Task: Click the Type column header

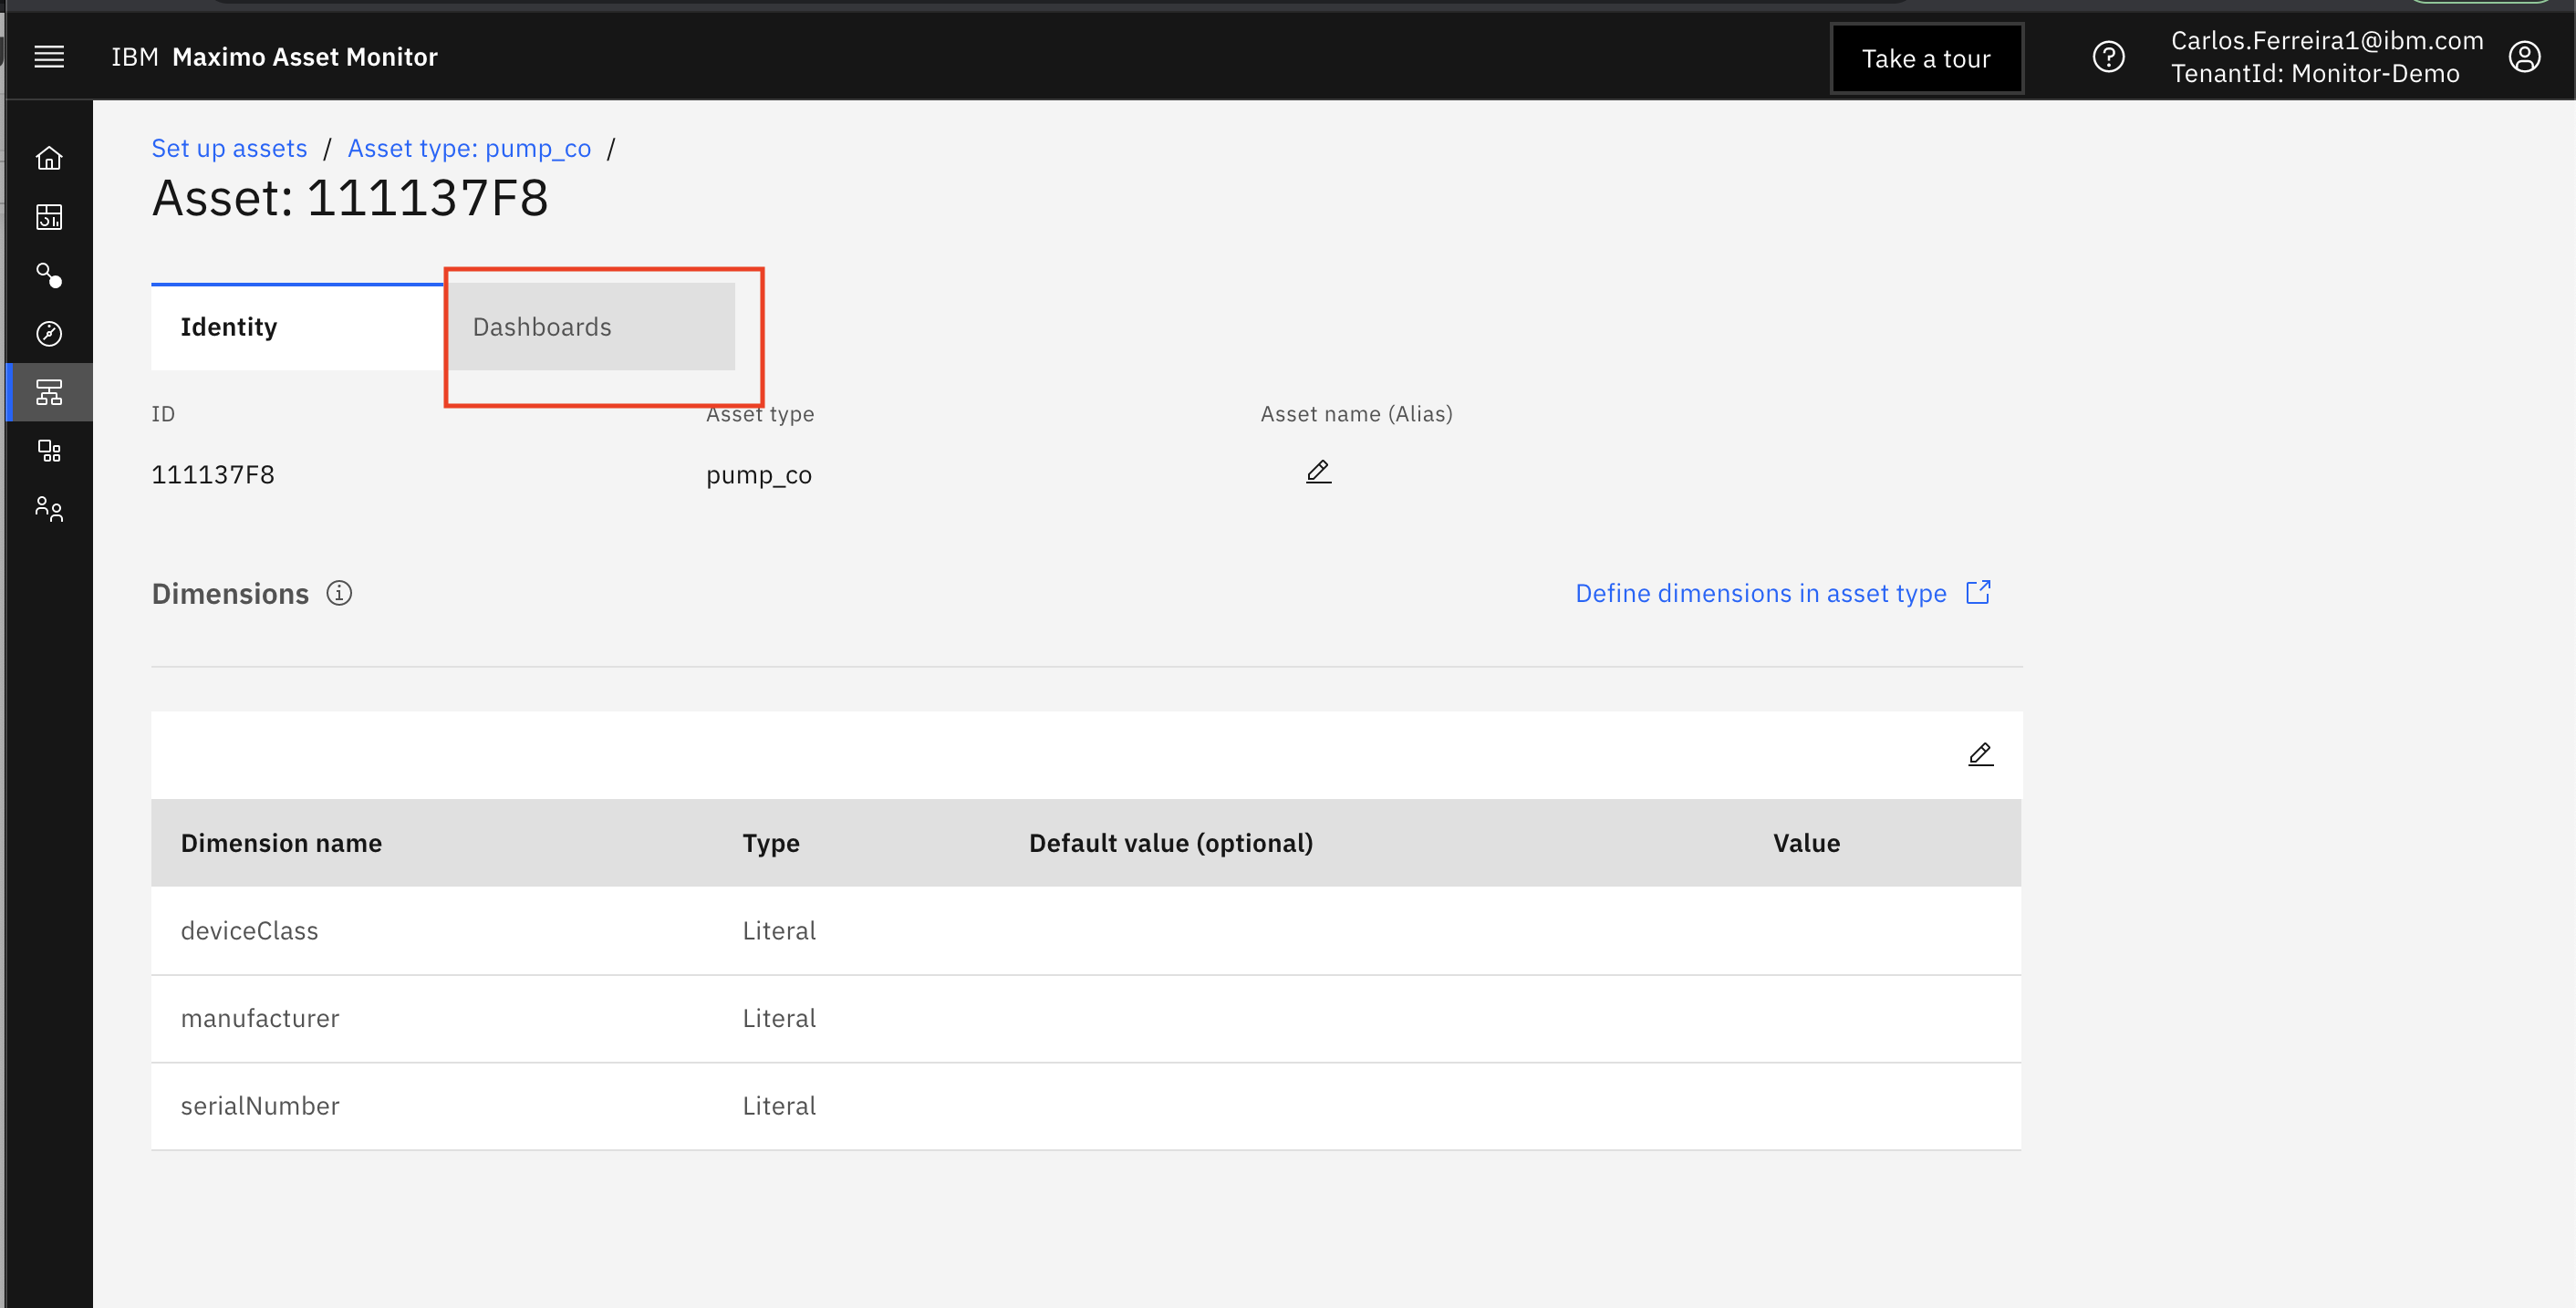Action: pyautogui.click(x=771, y=843)
